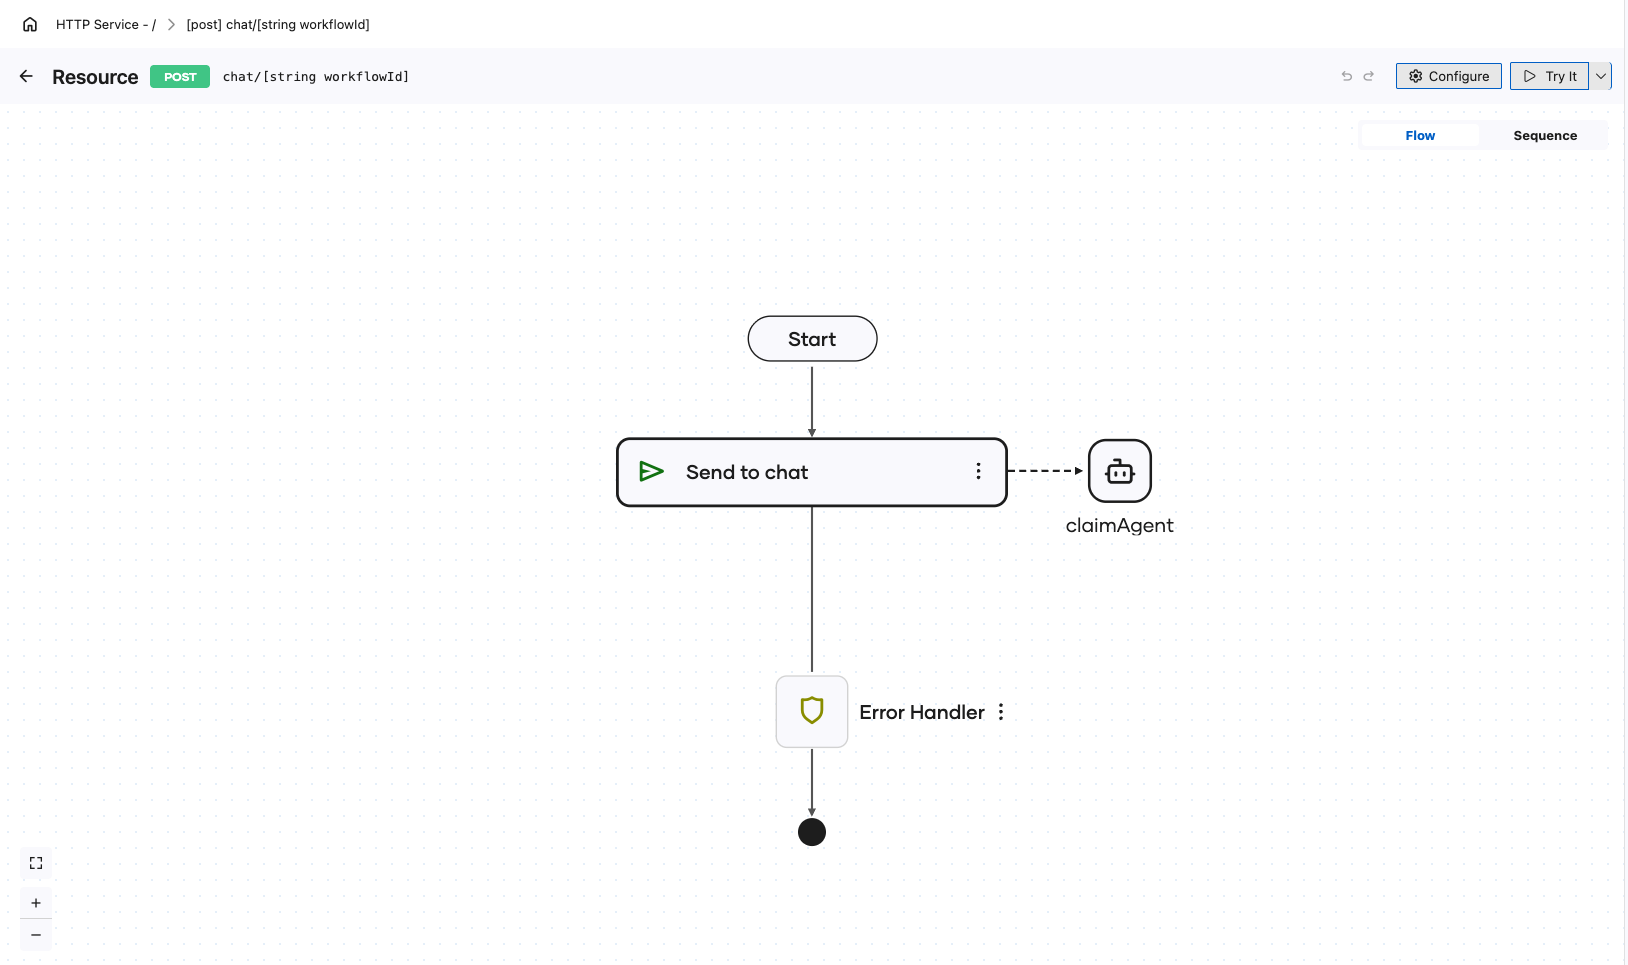Expand the Try It dropdown arrow
Image resolution: width=1628 pixels, height=965 pixels.
coord(1601,76)
